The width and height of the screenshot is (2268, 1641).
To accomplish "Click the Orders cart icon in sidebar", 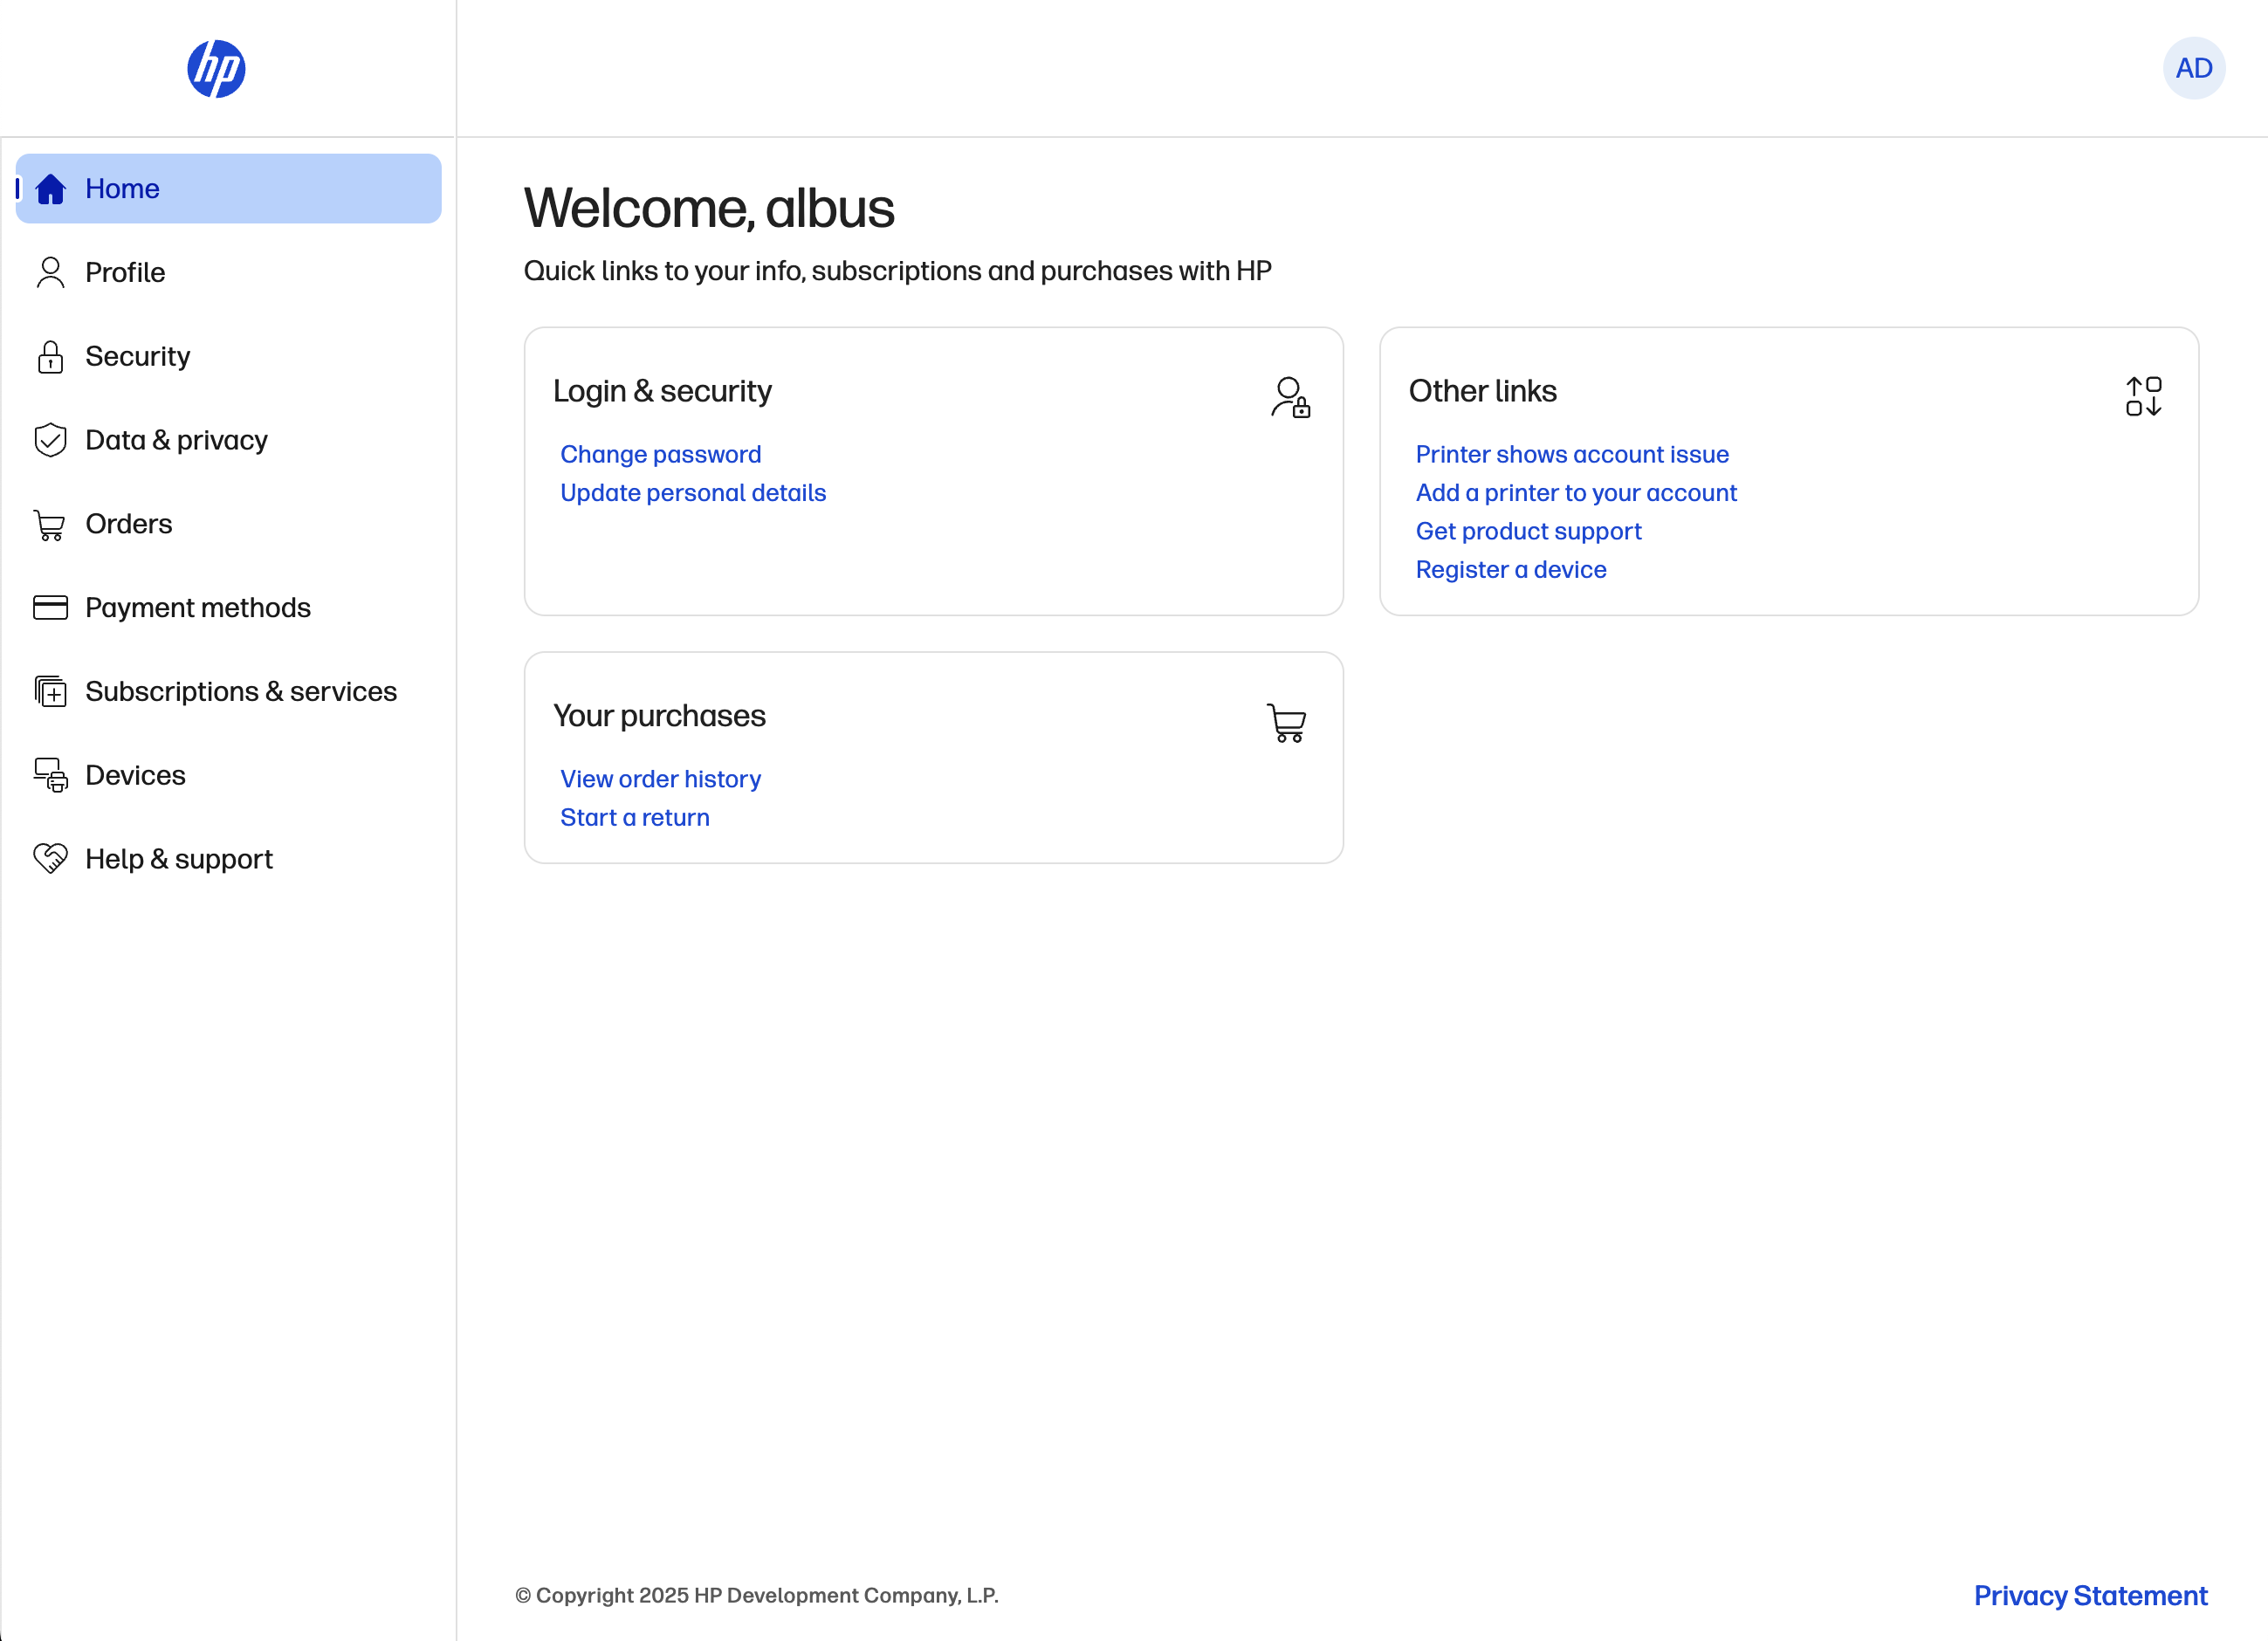I will coord(50,525).
